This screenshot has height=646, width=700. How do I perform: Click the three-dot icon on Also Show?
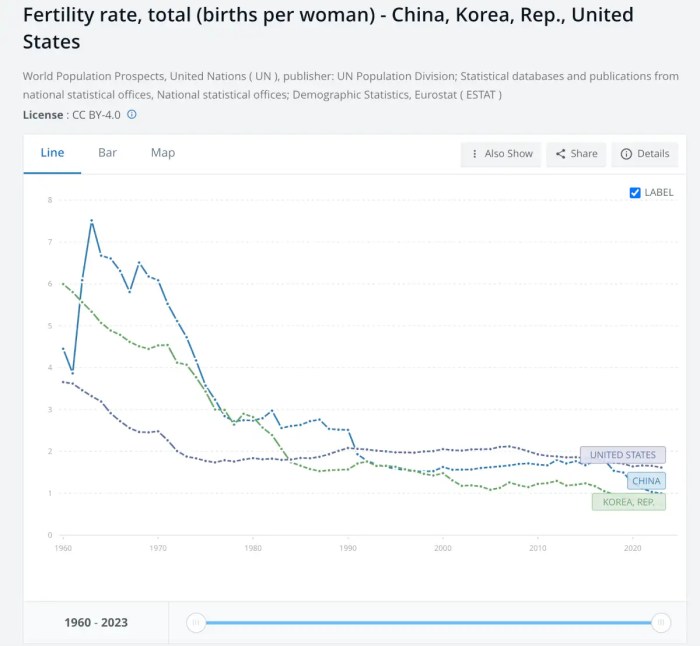pyautogui.click(x=474, y=154)
